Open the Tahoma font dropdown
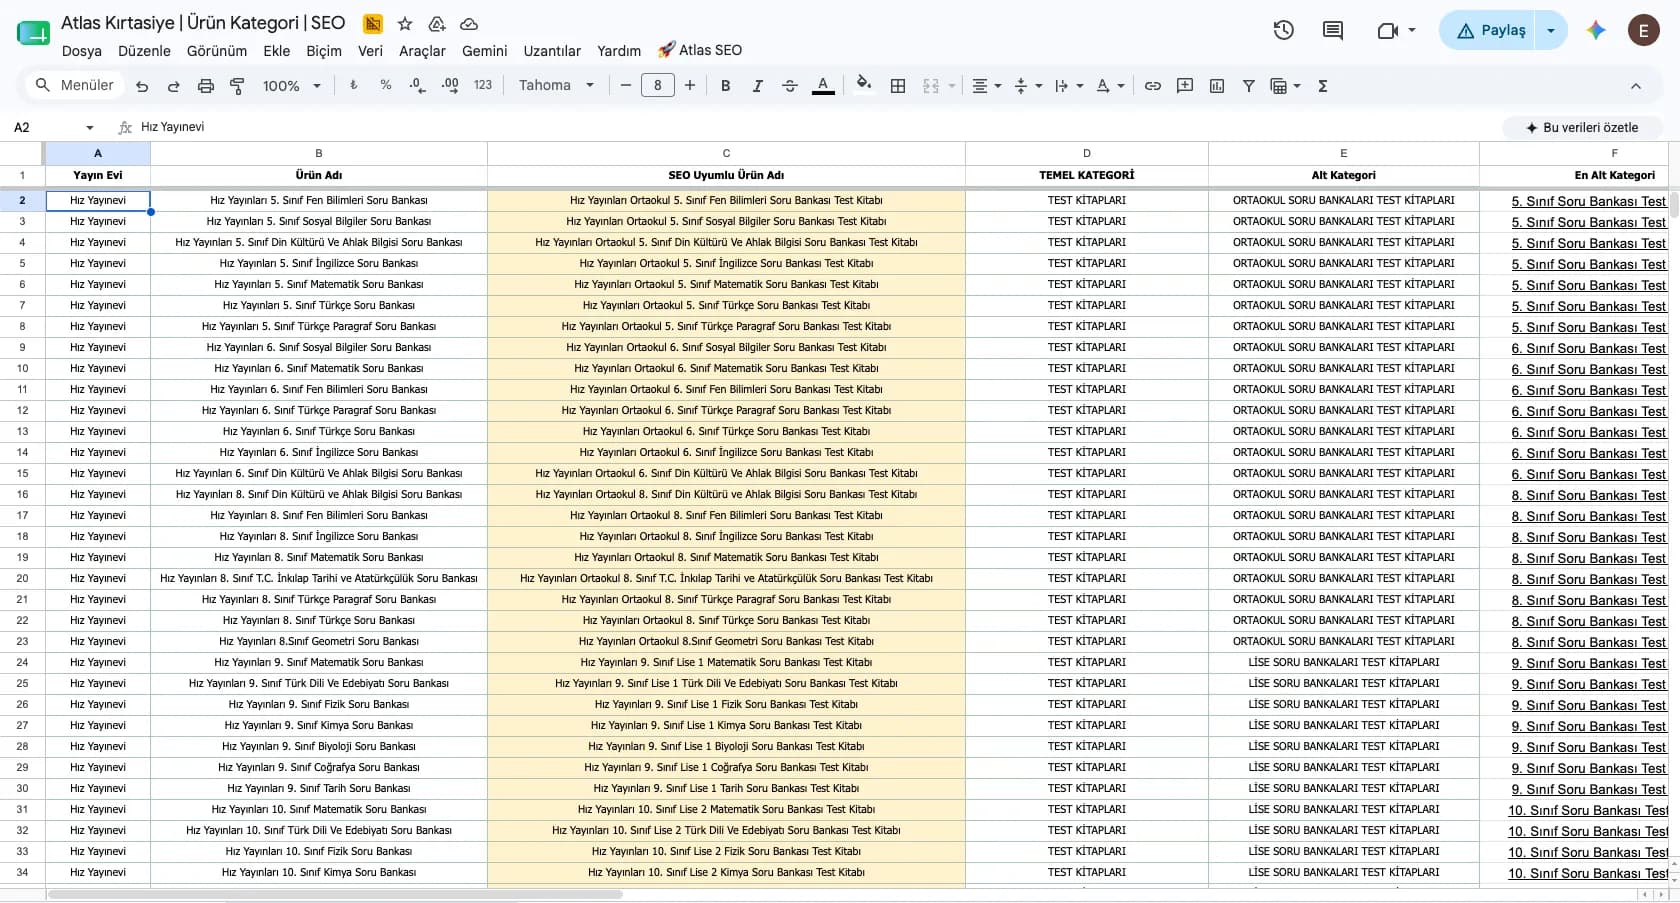Screen dimensions: 1680x903 click(557, 86)
